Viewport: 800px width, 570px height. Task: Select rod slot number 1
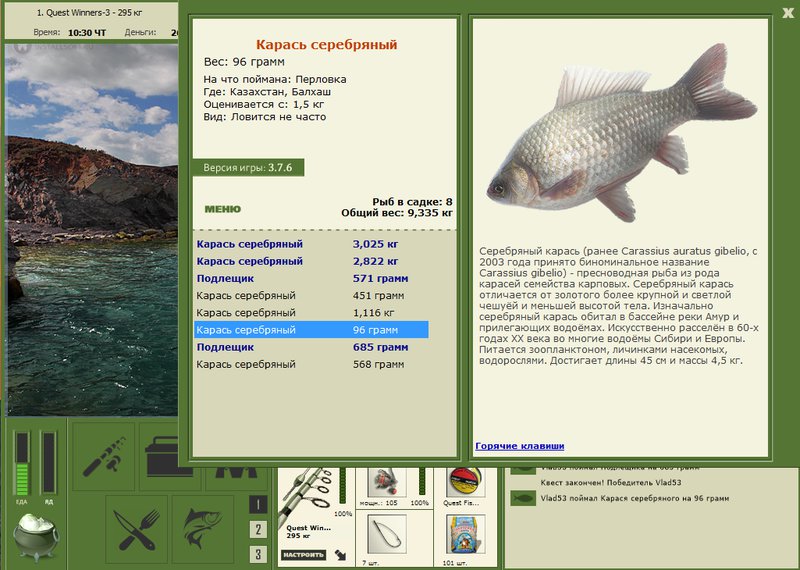[x=258, y=505]
